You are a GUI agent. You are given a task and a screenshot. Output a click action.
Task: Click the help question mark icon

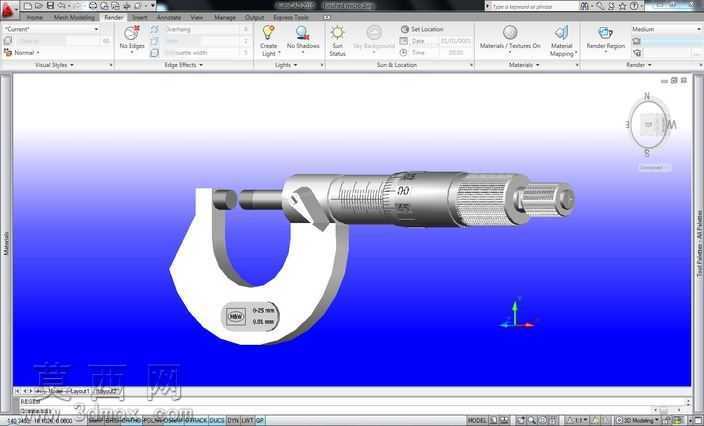pyautogui.click(x=634, y=6)
